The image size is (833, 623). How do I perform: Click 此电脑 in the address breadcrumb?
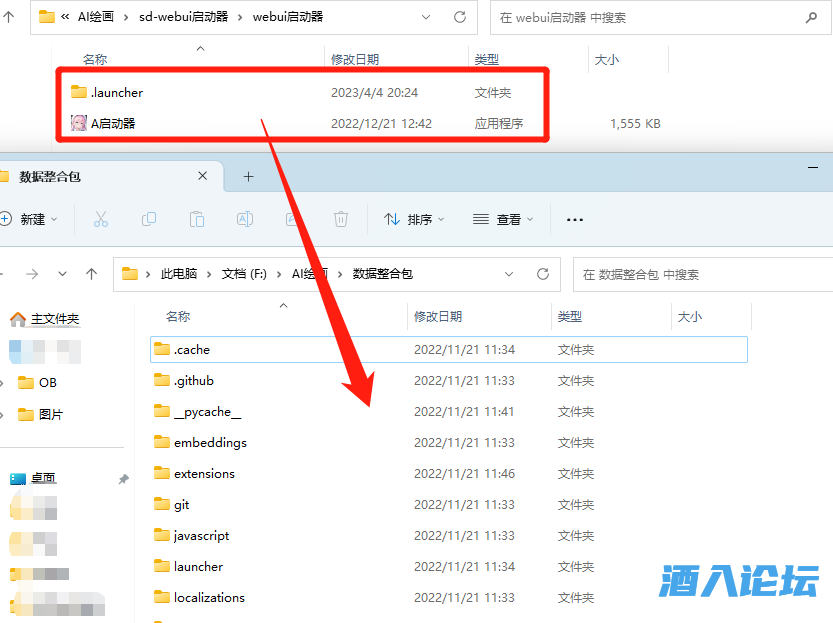coord(178,273)
